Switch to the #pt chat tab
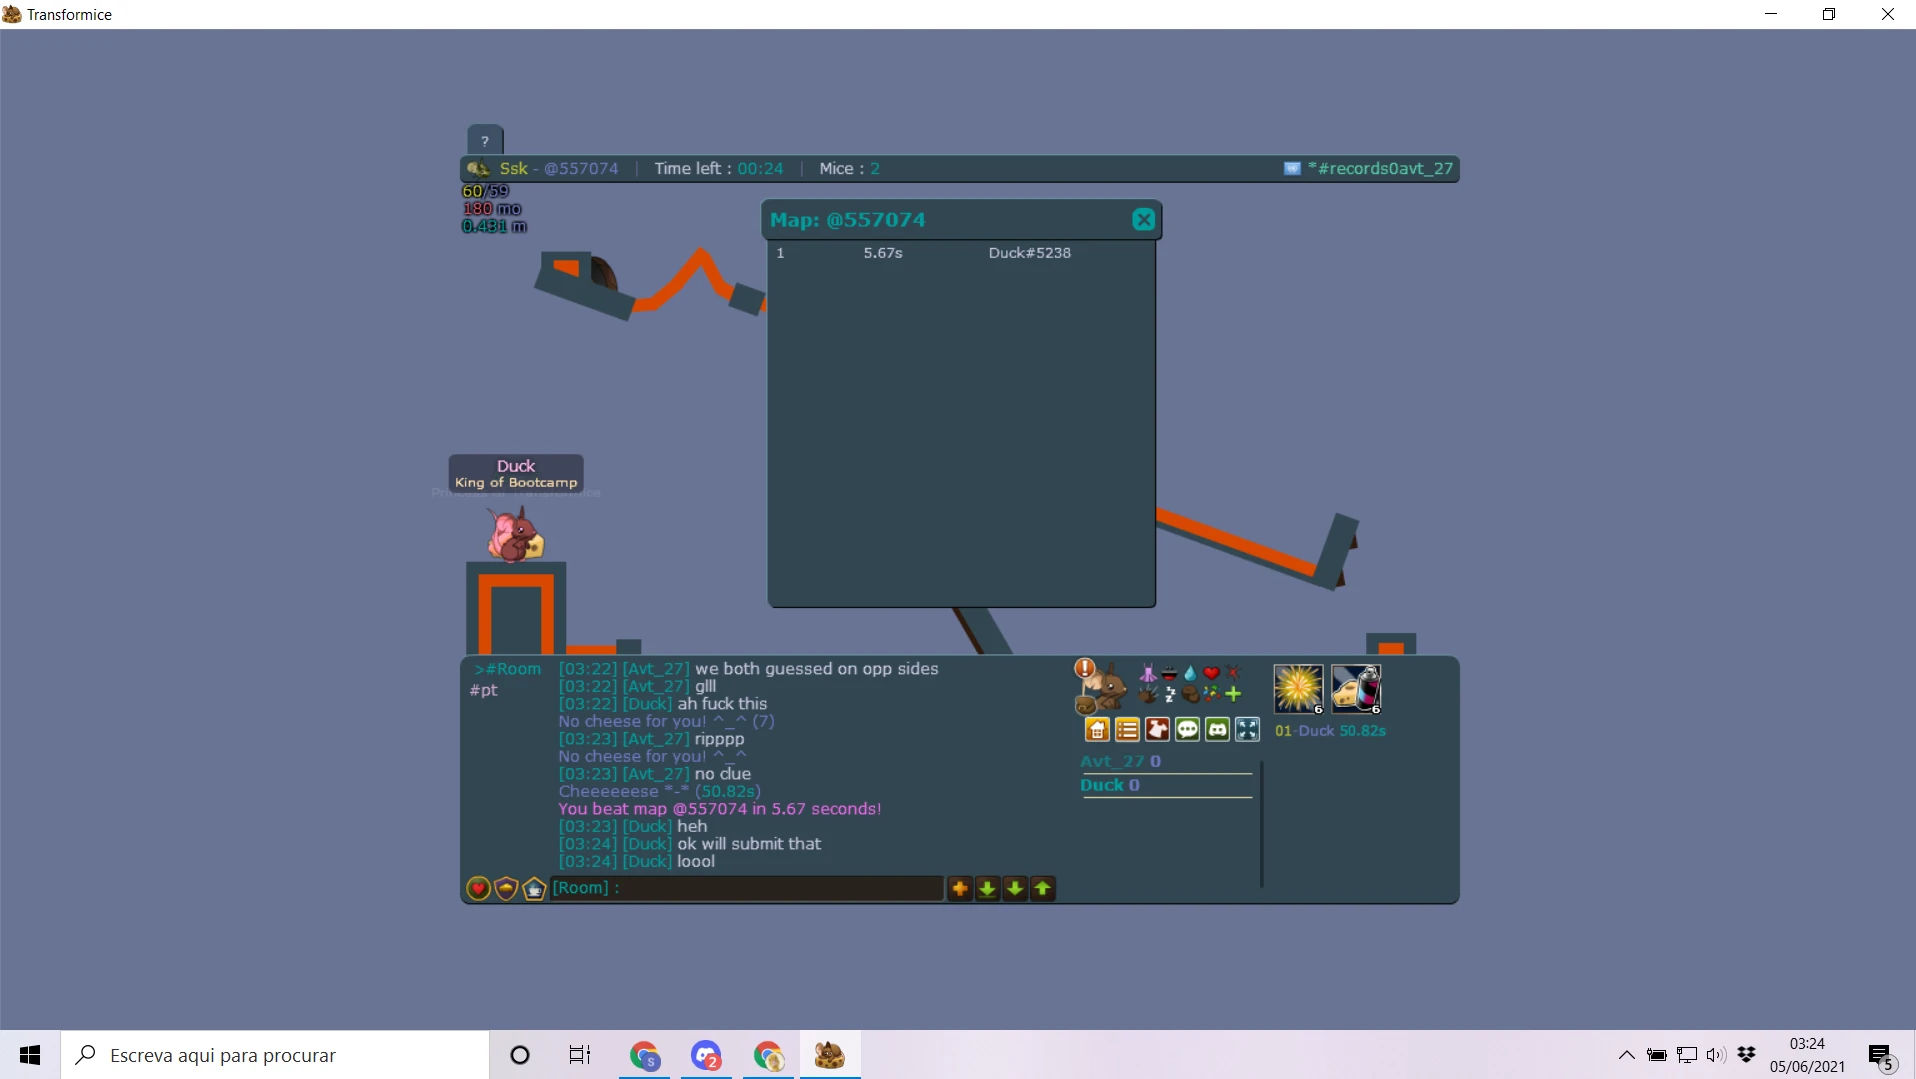The height and width of the screenshot is (1079, 1916). (x=484, y=690)
